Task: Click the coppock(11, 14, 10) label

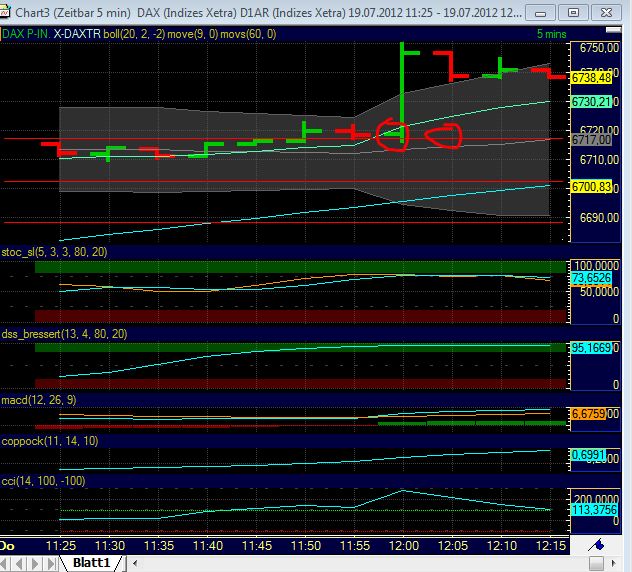Action: coord(50,441)
